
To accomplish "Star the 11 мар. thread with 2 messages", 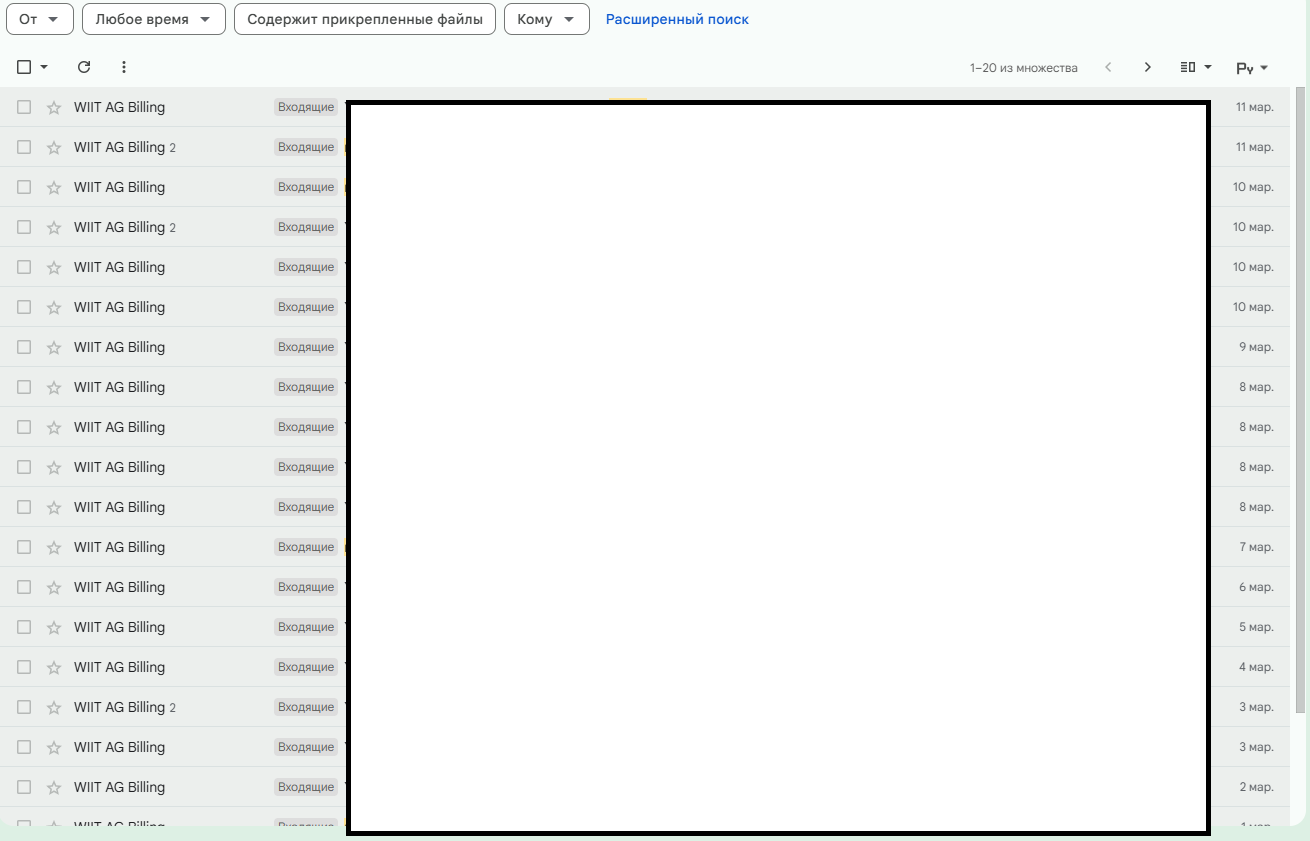I will [x=54, y=147].
